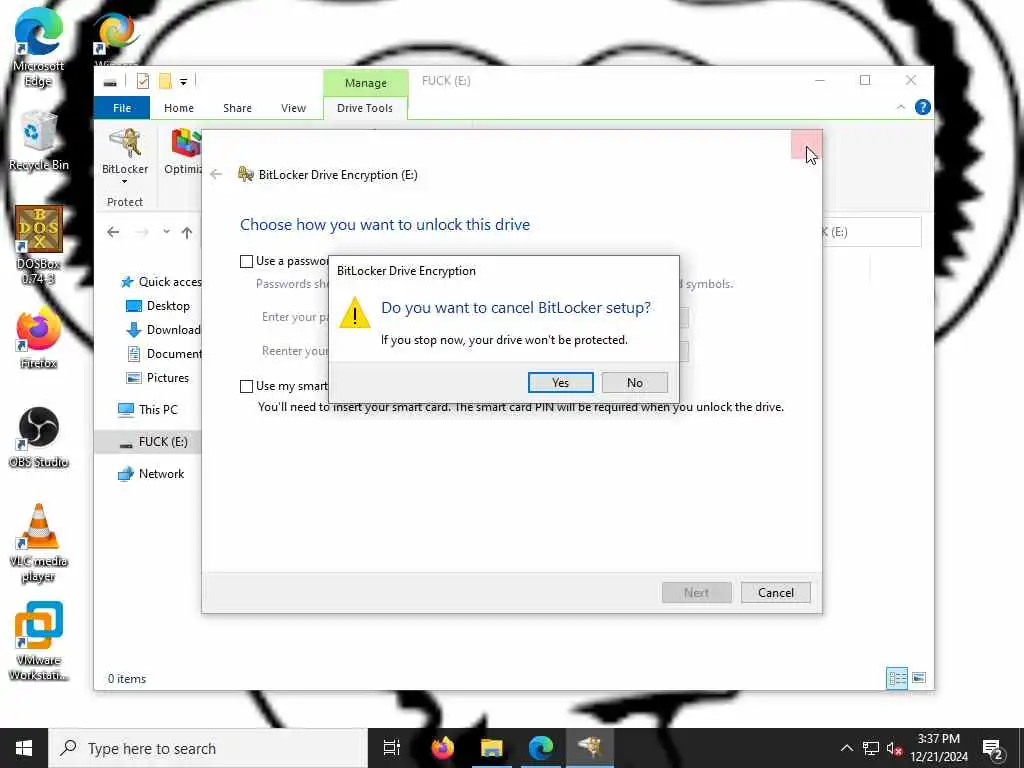Open taskbar clock and date

(x=938, y=748)
